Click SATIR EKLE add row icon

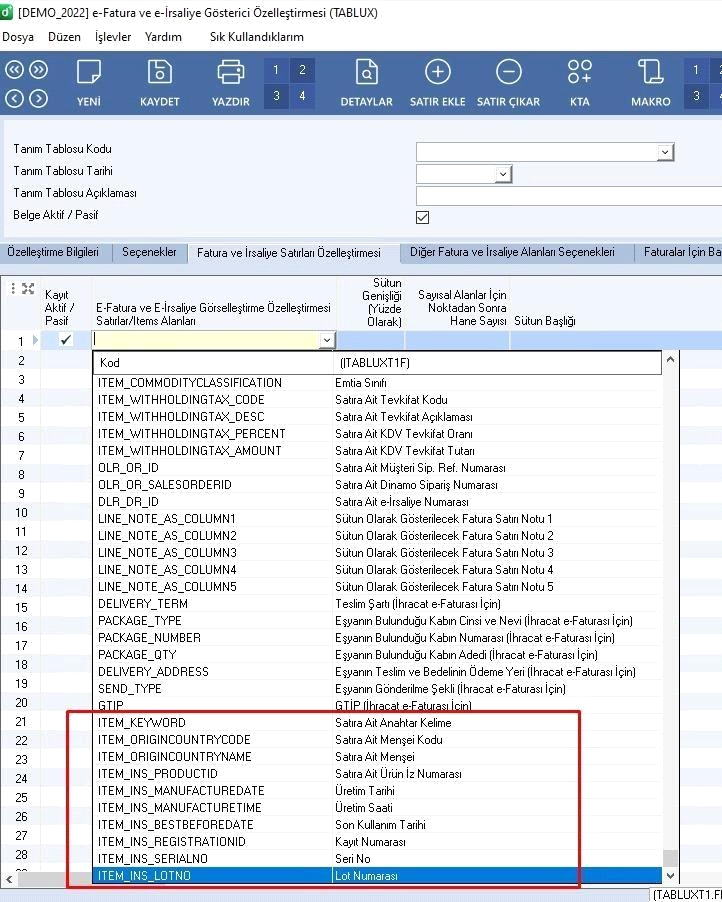tap(438, 82)
